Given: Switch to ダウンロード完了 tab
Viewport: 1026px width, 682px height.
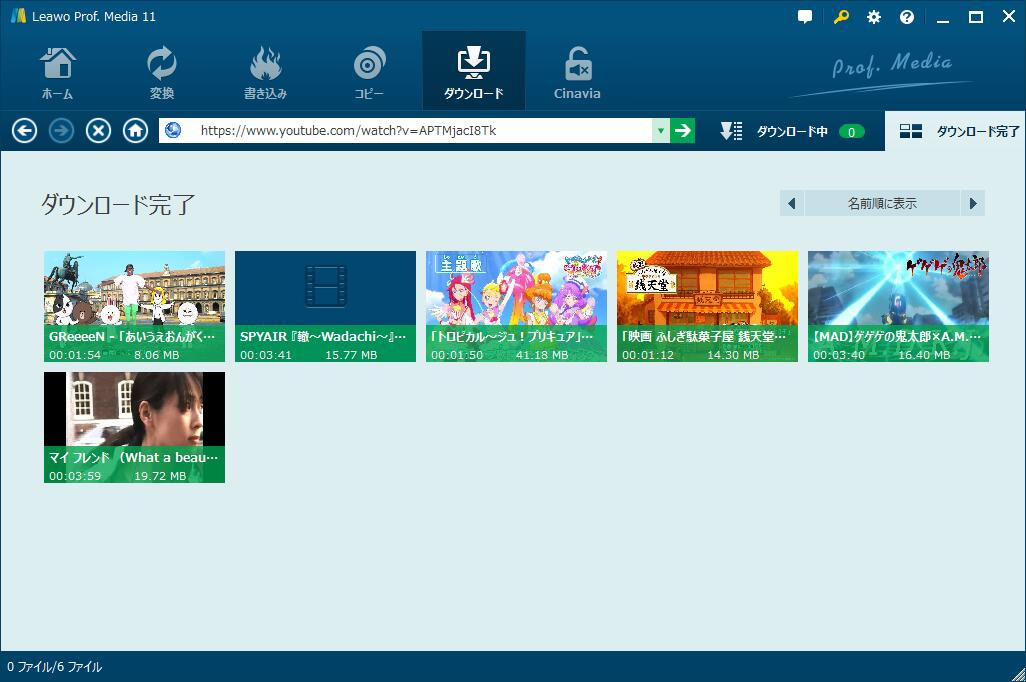Looking at the screenshot, I should (x=957, y=132).
